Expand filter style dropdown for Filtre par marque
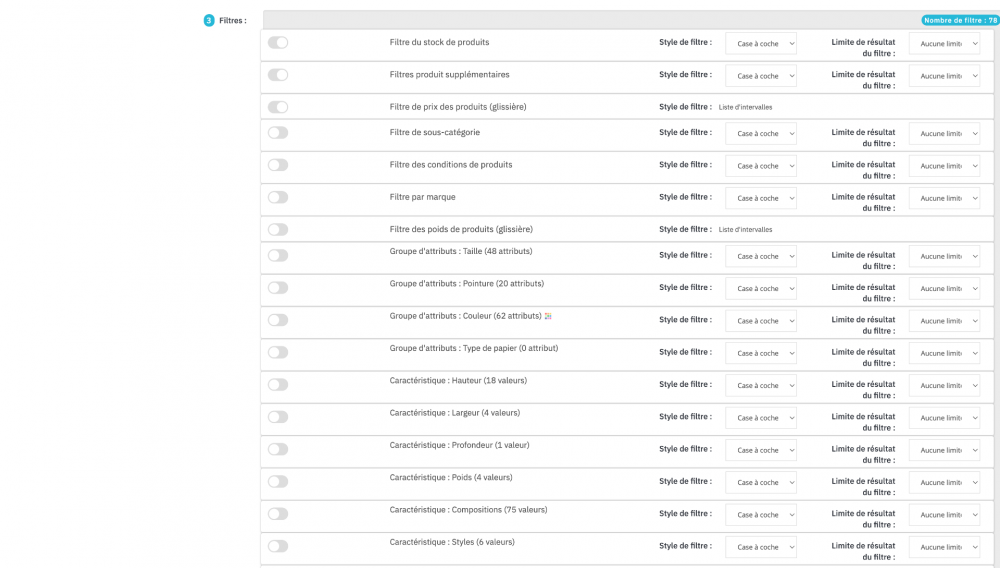 (761, 198)
